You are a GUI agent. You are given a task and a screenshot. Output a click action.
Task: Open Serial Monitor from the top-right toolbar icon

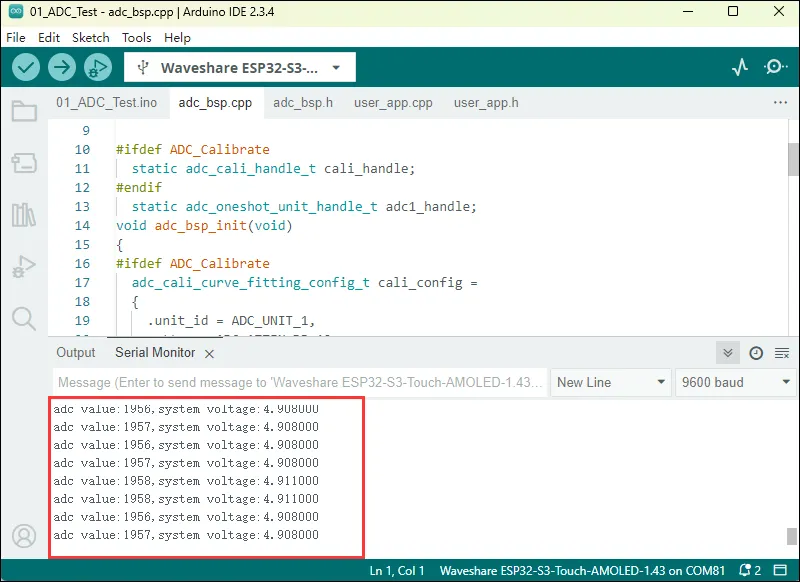[775, 67]
